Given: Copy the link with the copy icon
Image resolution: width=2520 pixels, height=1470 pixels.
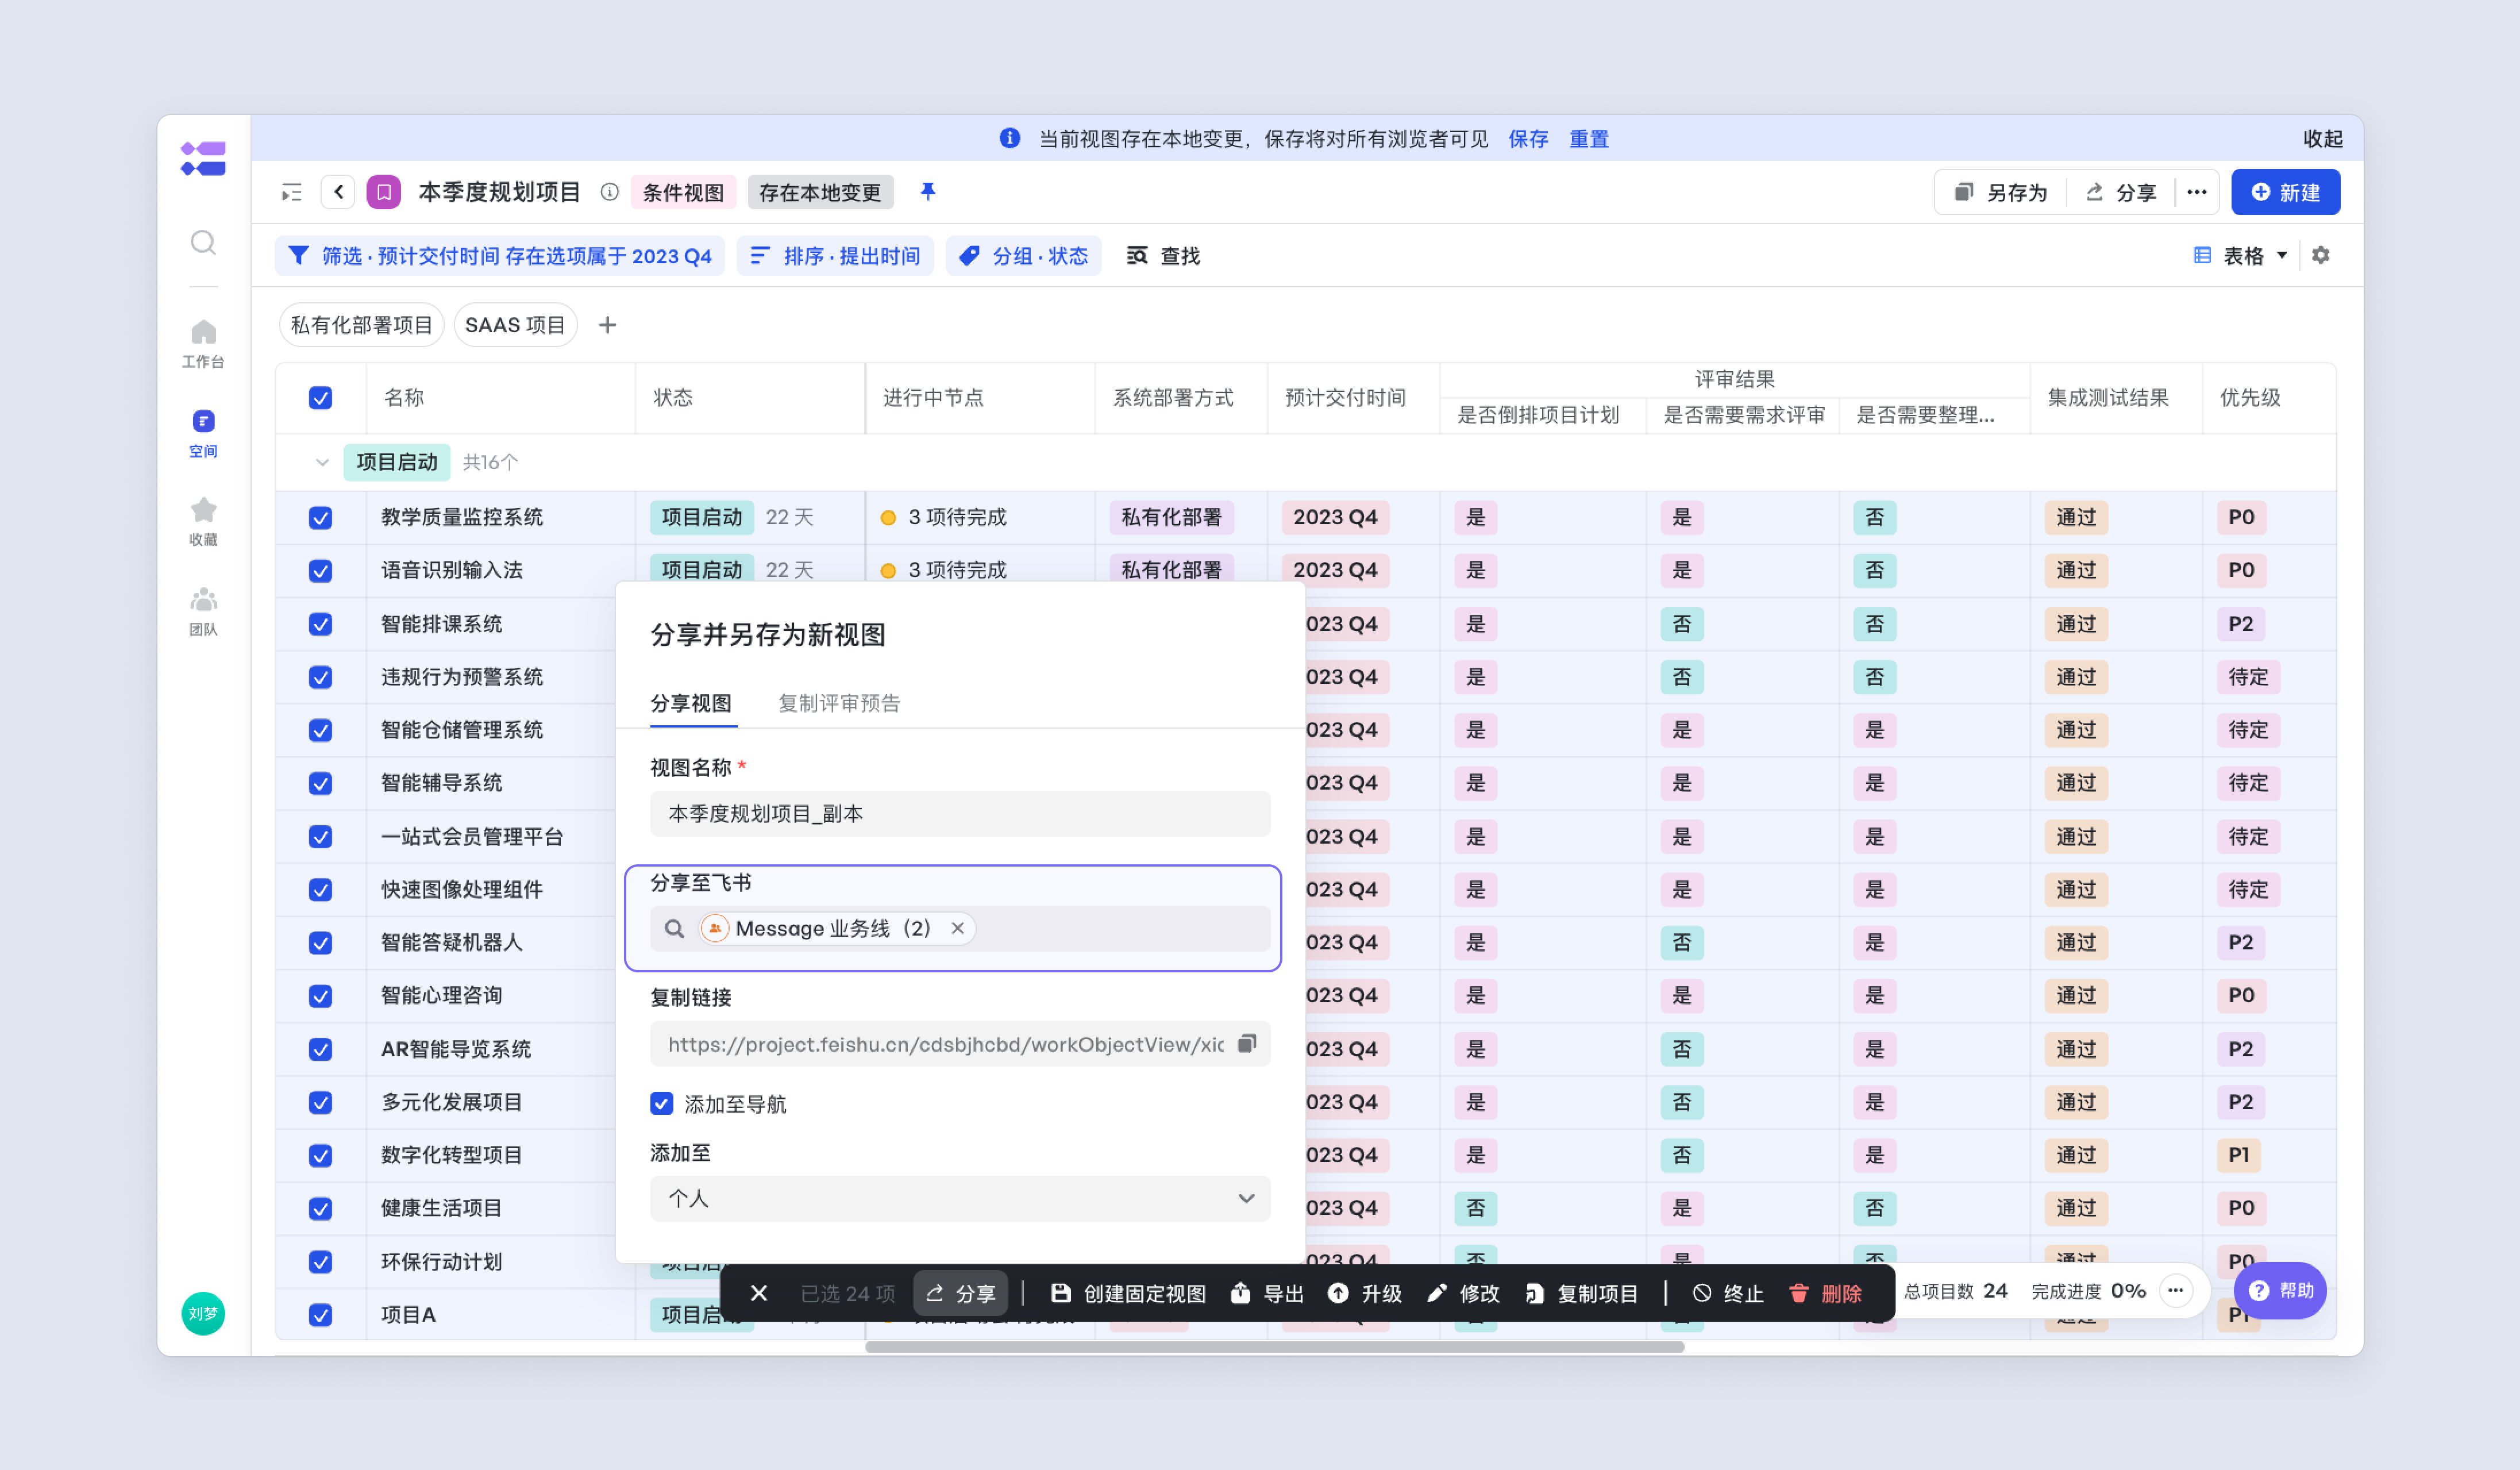Looking at the screenshot, I should point(1246,1043).
